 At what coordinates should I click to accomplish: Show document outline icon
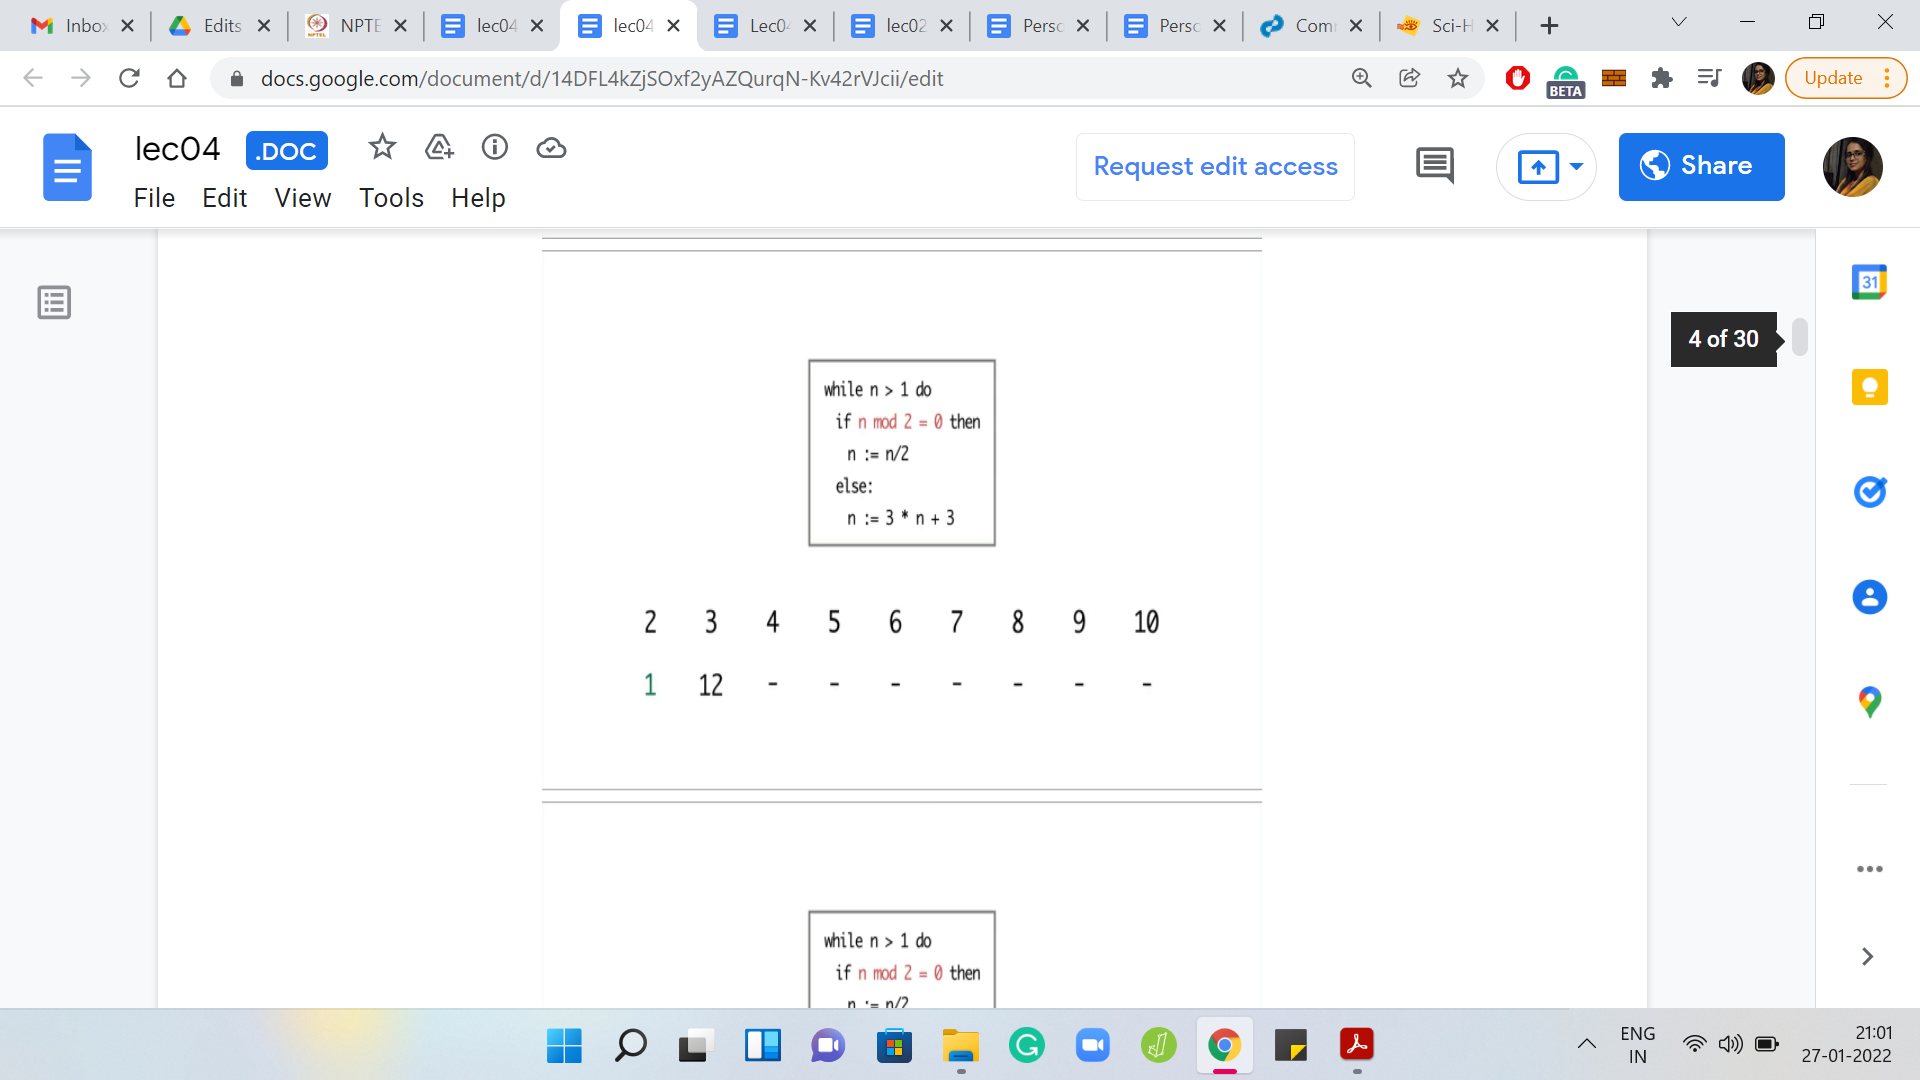[x=54, y=302]
